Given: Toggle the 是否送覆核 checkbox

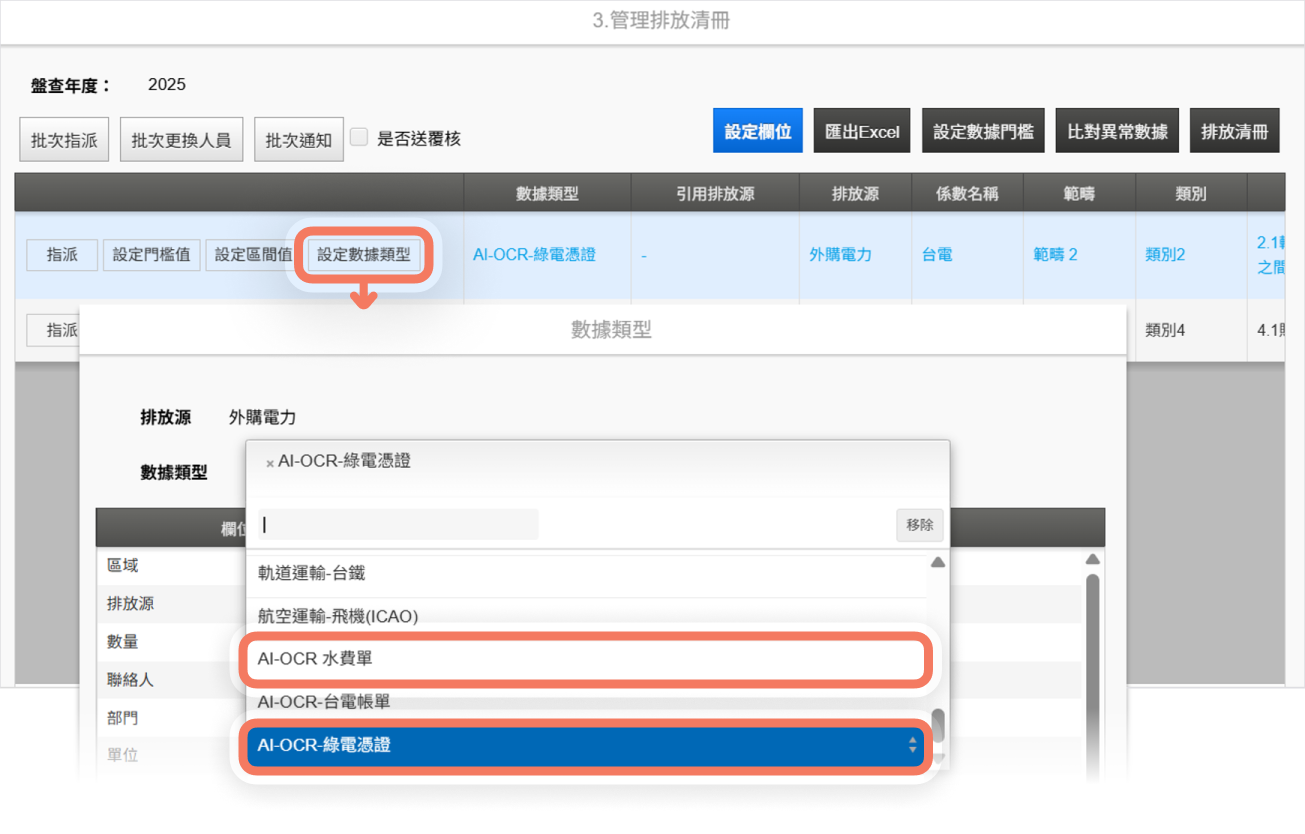Looking at the screenshot, I should point(359,138).
